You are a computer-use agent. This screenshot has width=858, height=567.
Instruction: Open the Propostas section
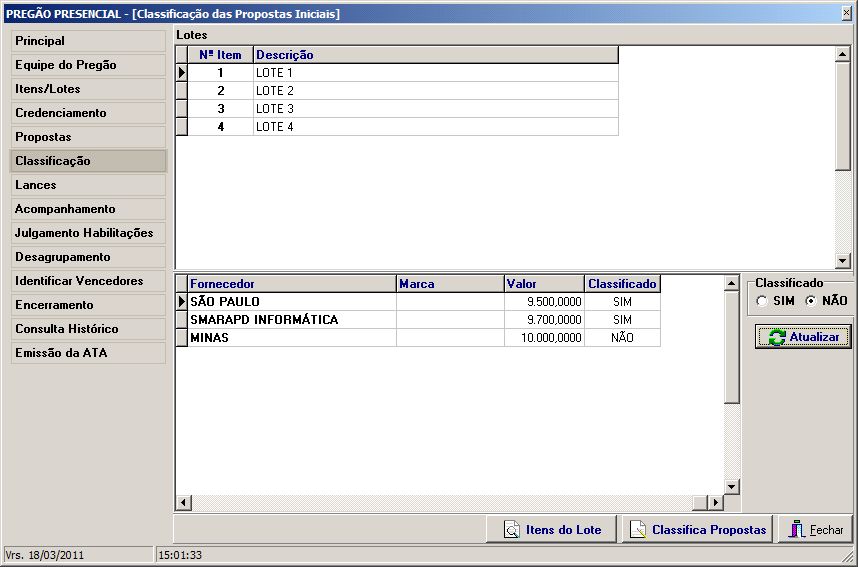coord(88,137)
